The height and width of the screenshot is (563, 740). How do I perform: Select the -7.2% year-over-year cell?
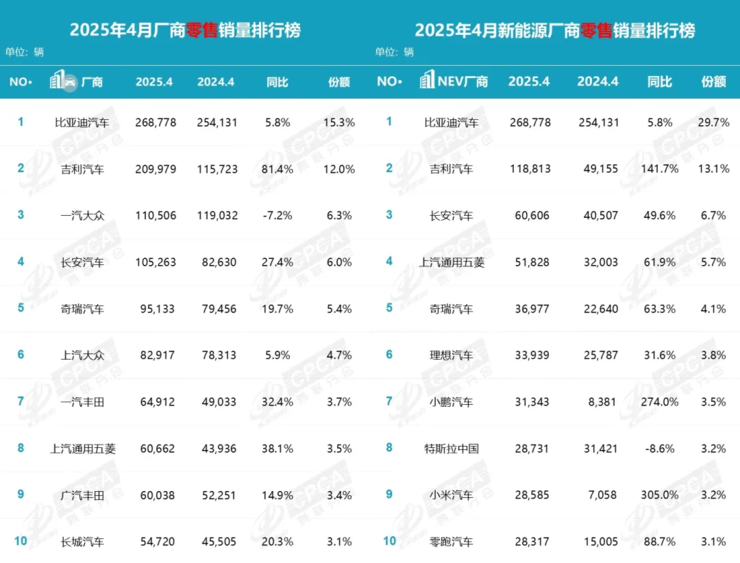click(x=278, y=216)
